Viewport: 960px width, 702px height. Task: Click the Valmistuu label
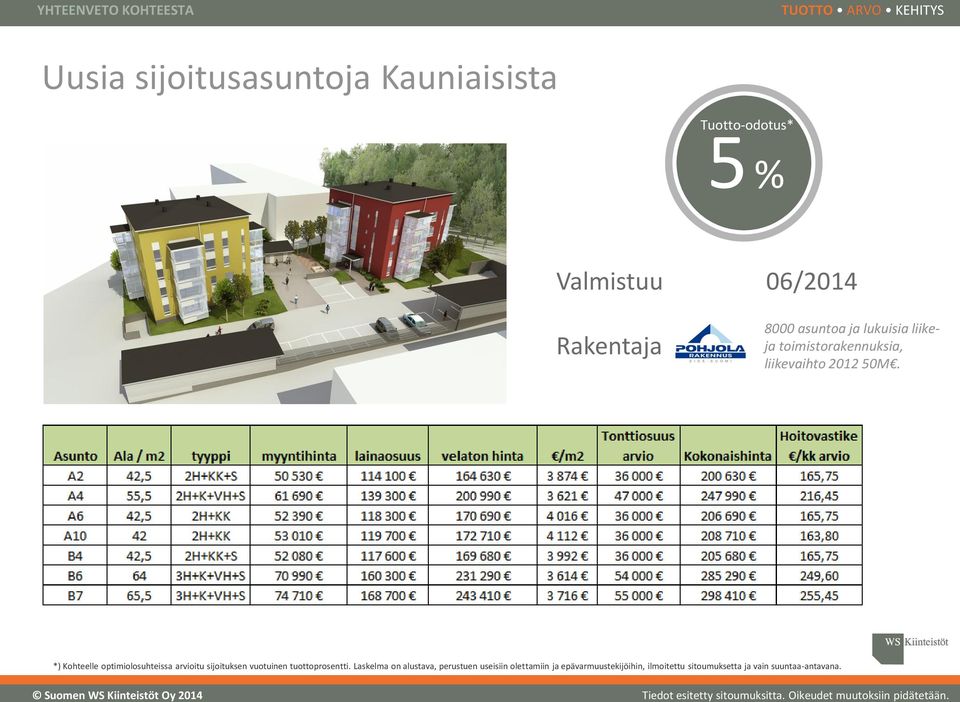point(609,282)
